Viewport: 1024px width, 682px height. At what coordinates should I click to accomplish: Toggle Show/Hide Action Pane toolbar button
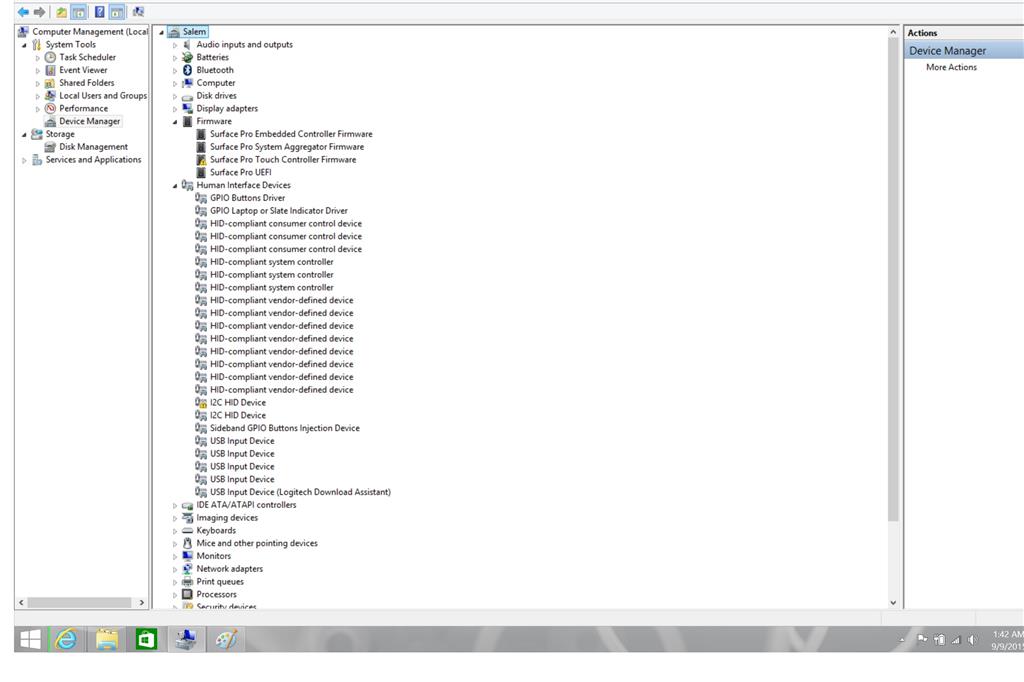tap(117, 12)
